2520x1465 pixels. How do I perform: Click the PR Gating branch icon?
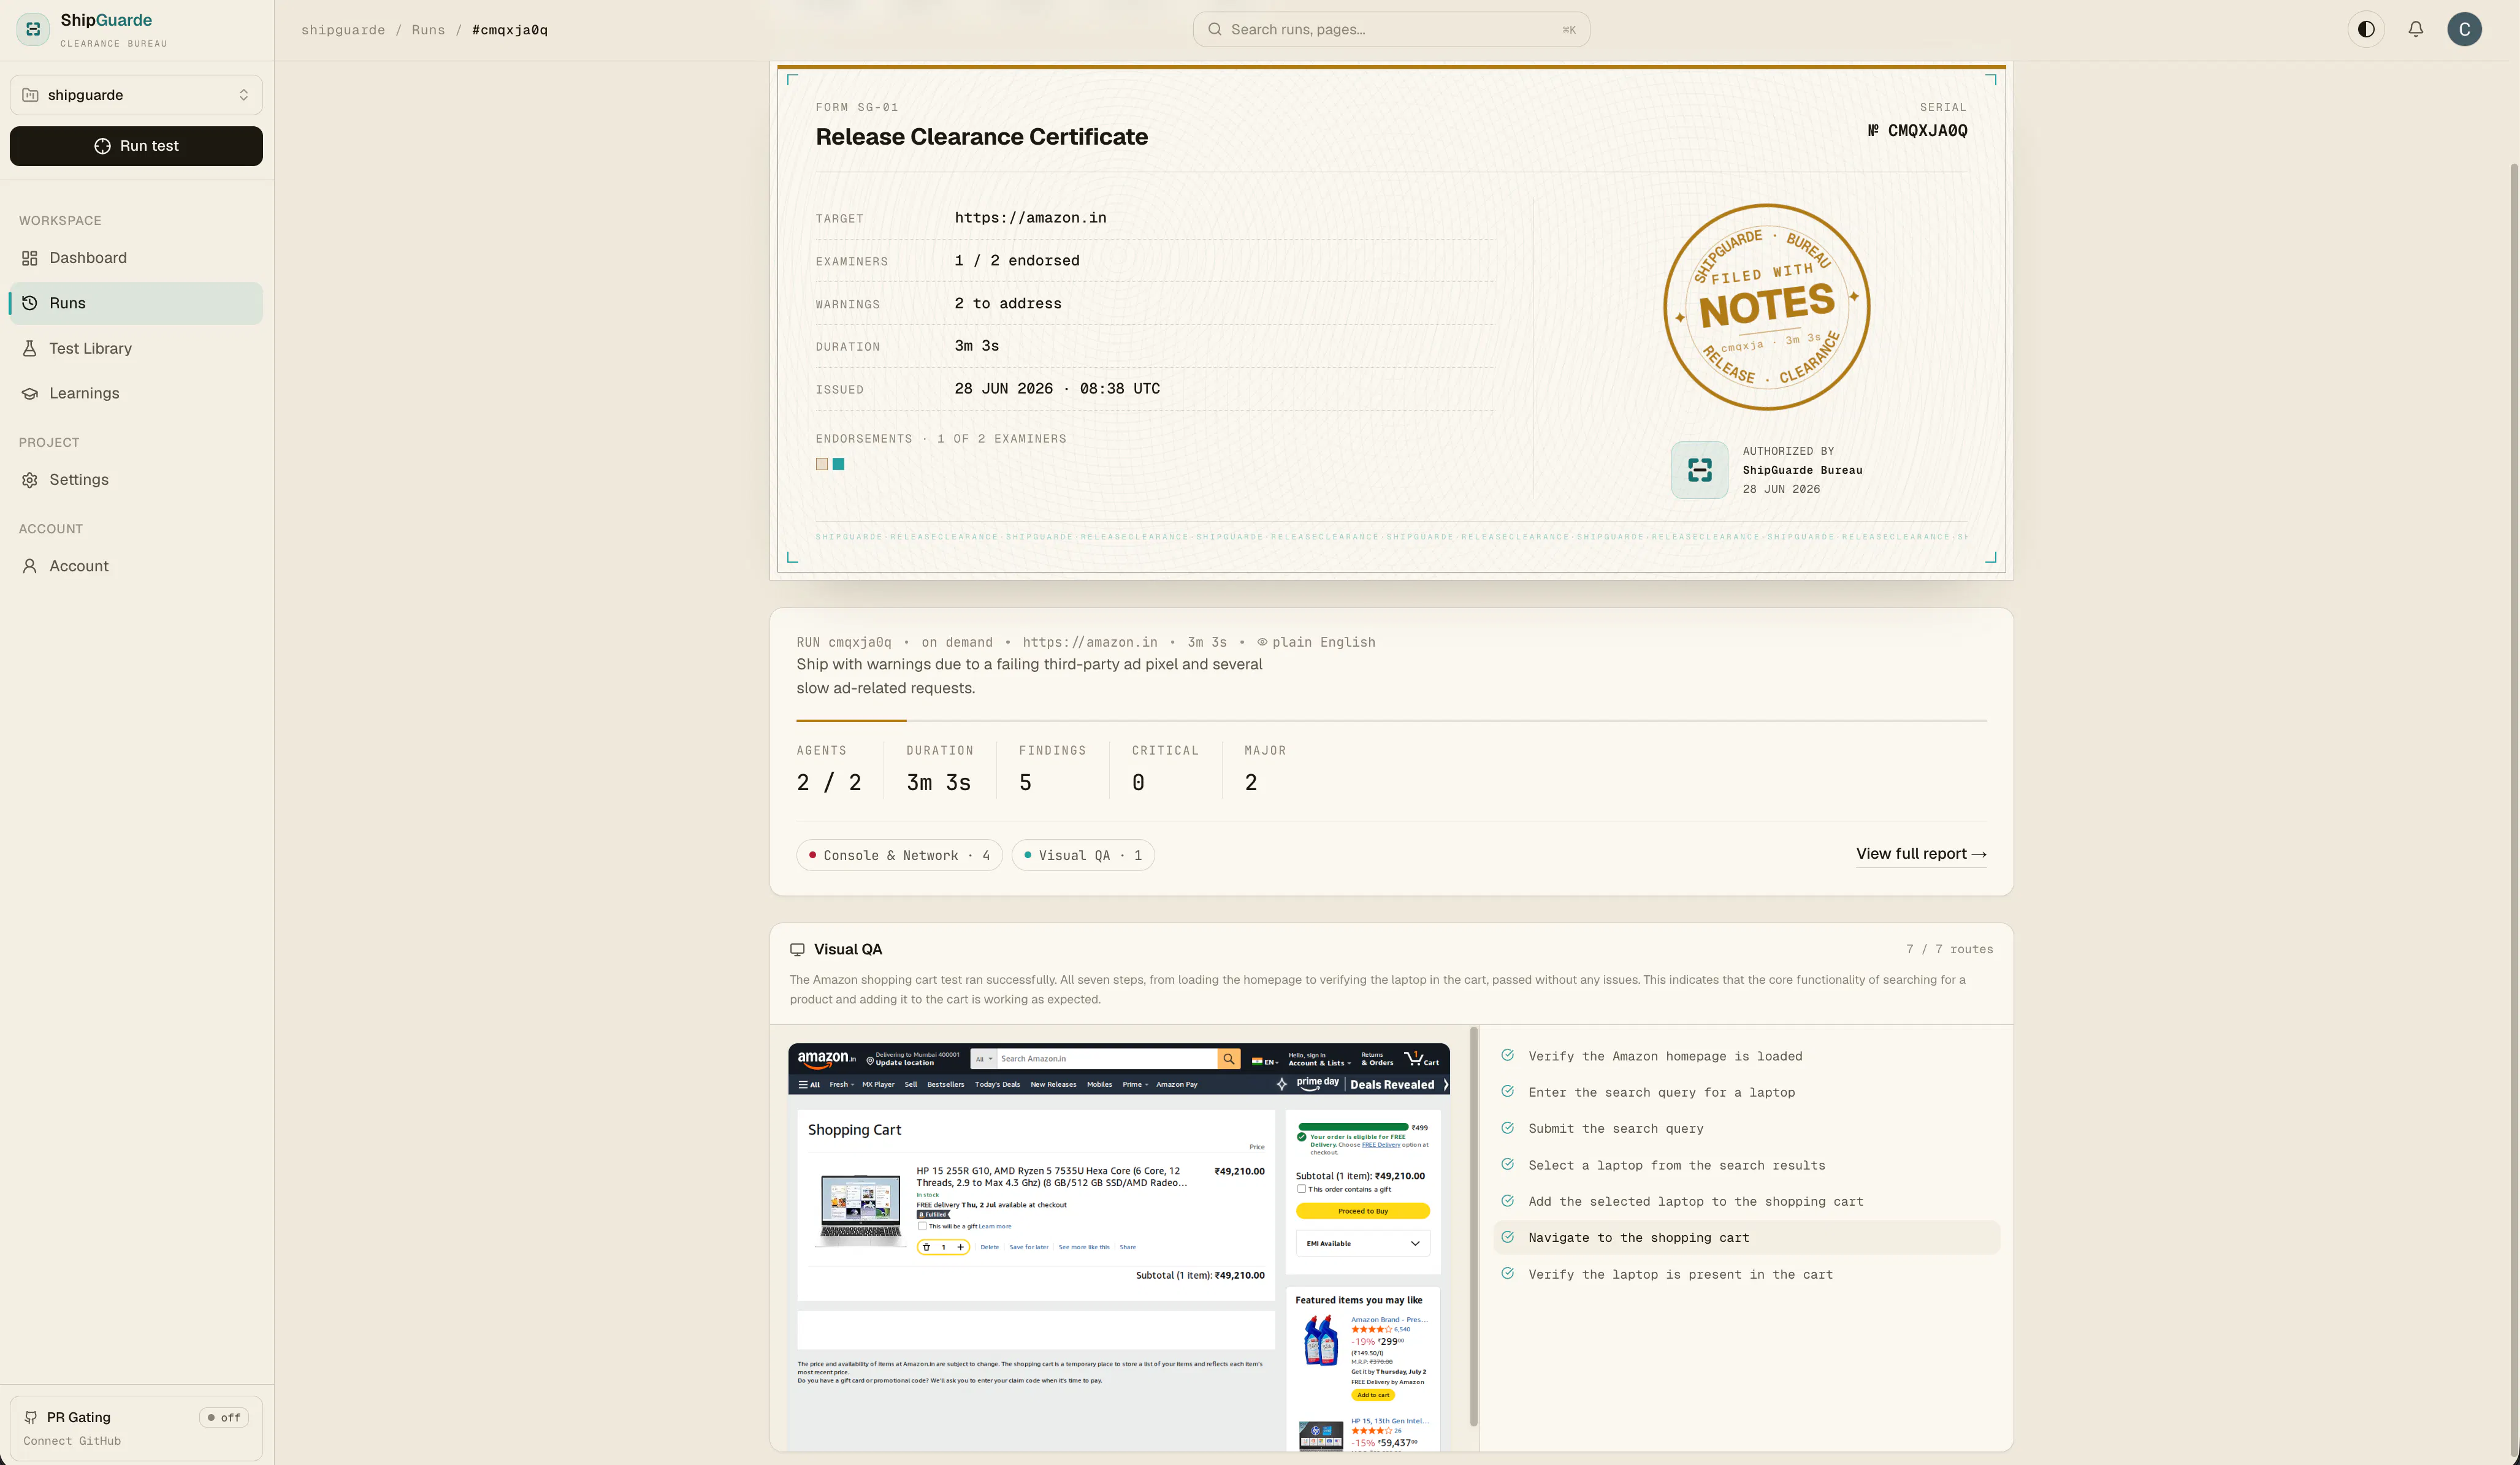(x=31, y=1417)
